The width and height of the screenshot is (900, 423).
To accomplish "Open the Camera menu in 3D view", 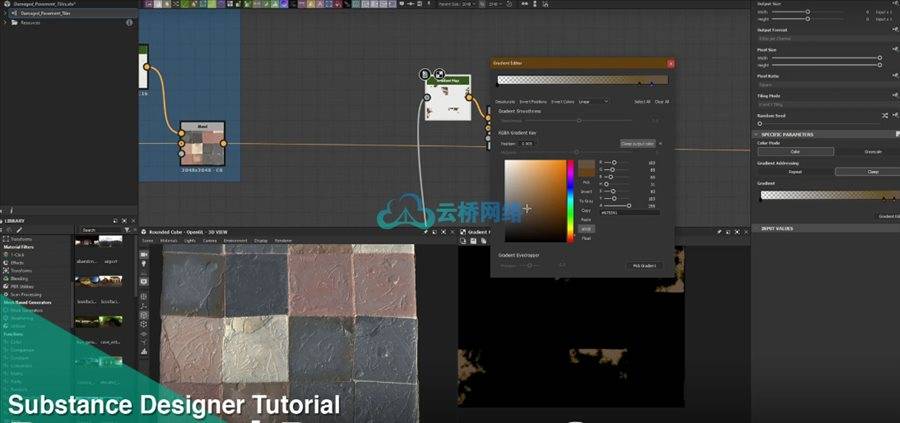I will point(210,240).
